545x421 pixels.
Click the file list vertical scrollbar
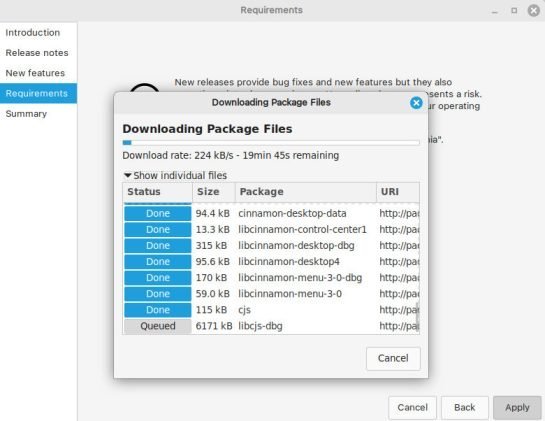(x=417, y=317)
